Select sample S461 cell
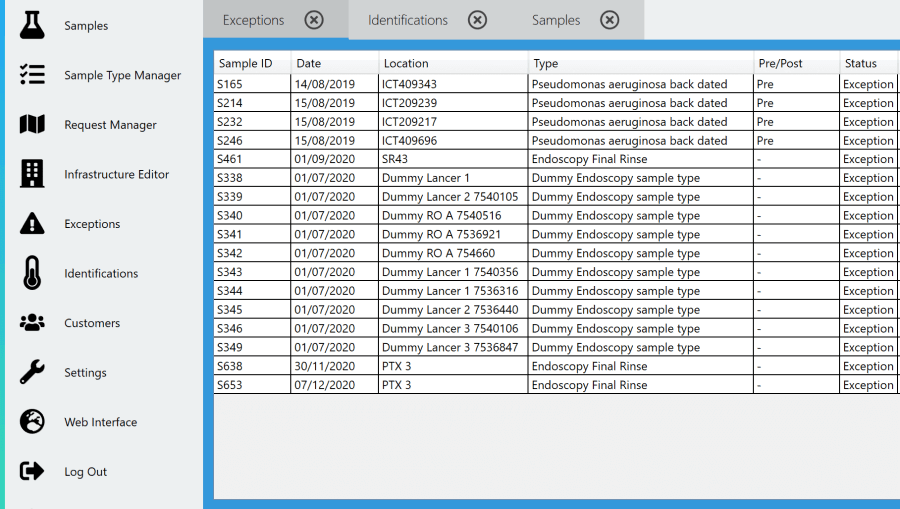900x509 pixels. coord(253,159)
